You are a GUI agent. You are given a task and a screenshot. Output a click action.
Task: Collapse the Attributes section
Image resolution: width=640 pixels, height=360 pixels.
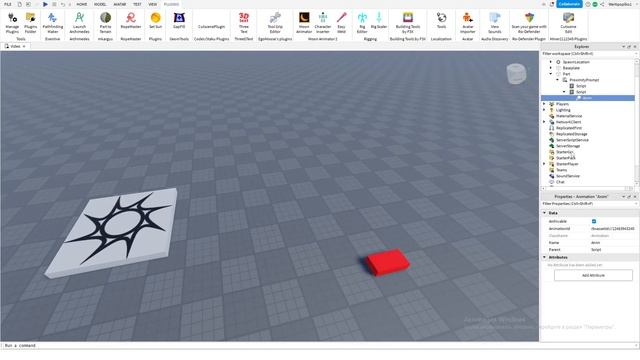[544, 258]
